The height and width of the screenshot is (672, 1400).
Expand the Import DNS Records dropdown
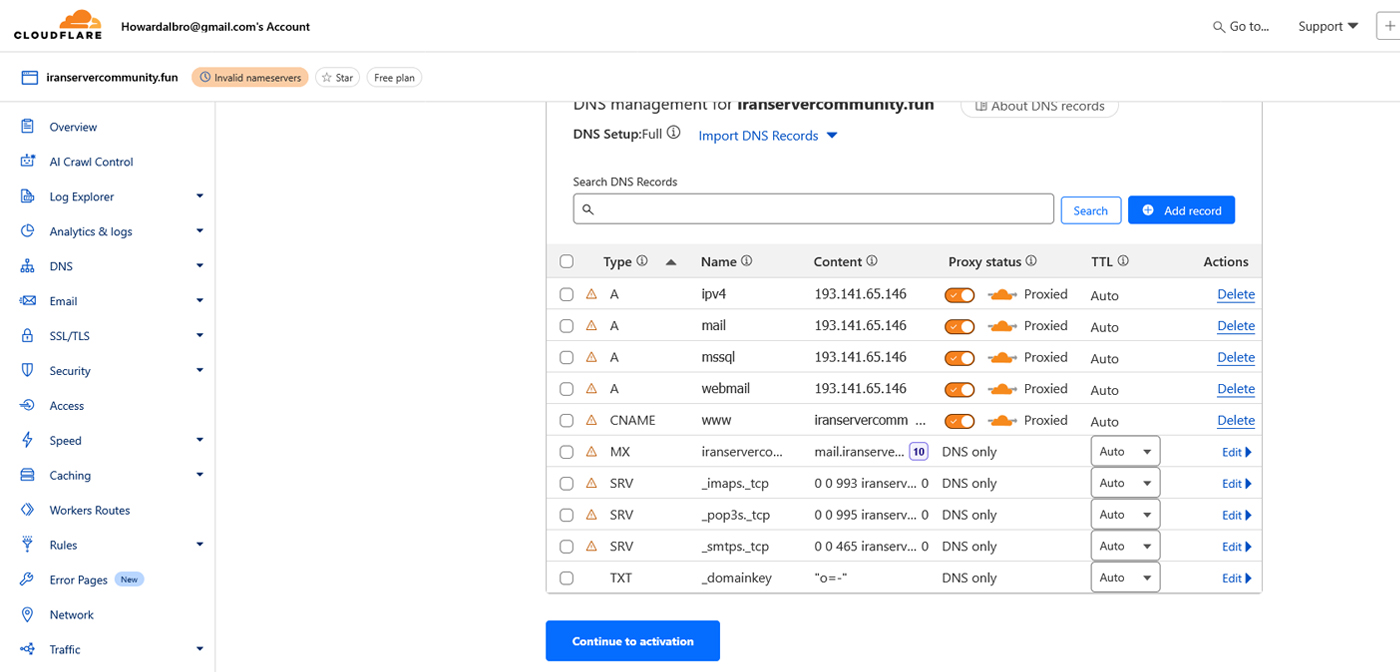767,136
